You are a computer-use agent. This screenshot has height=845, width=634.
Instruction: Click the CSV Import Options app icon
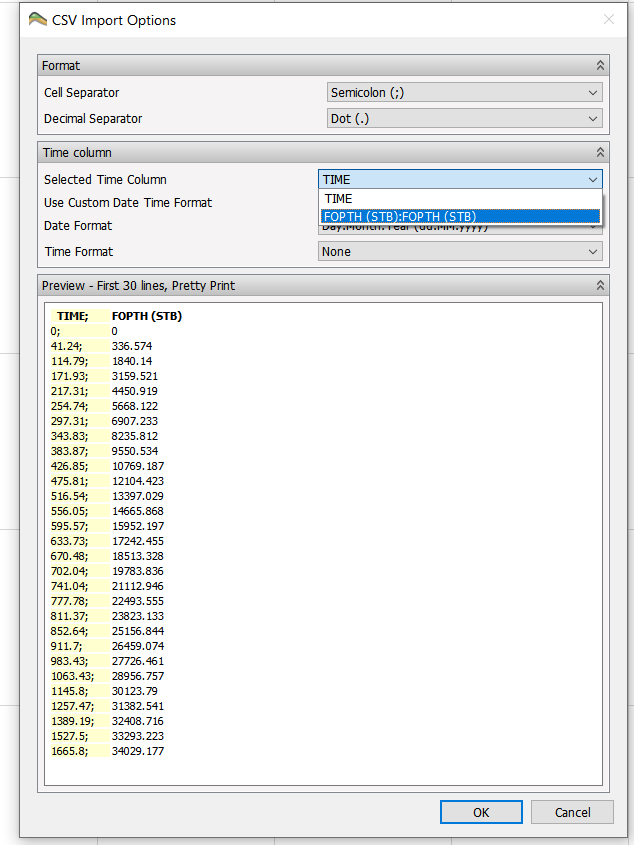pyautogui.click(x=37, y=19)
